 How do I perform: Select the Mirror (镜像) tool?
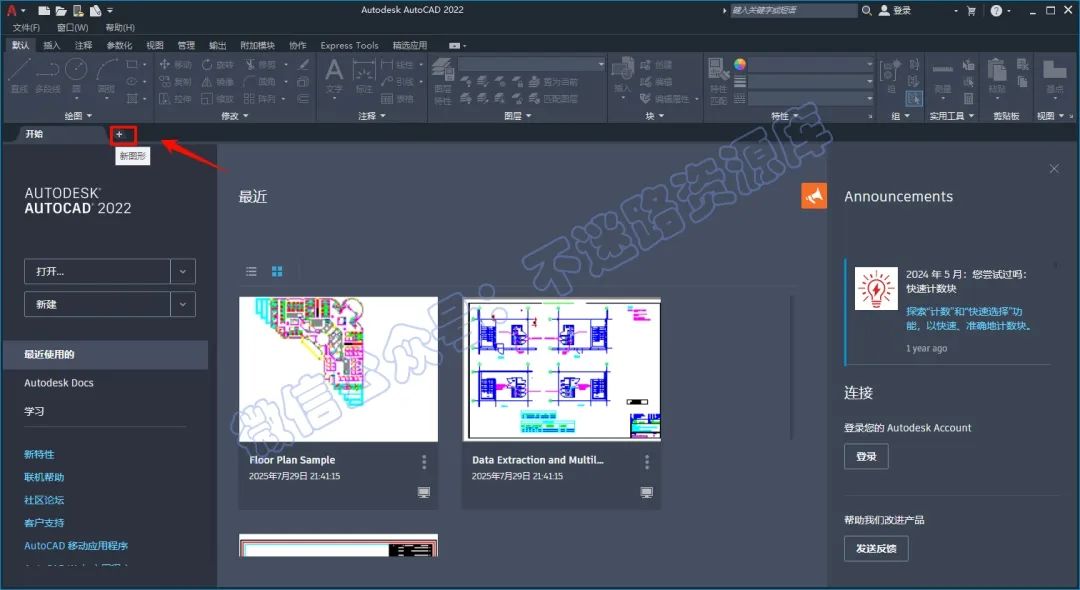218,81
